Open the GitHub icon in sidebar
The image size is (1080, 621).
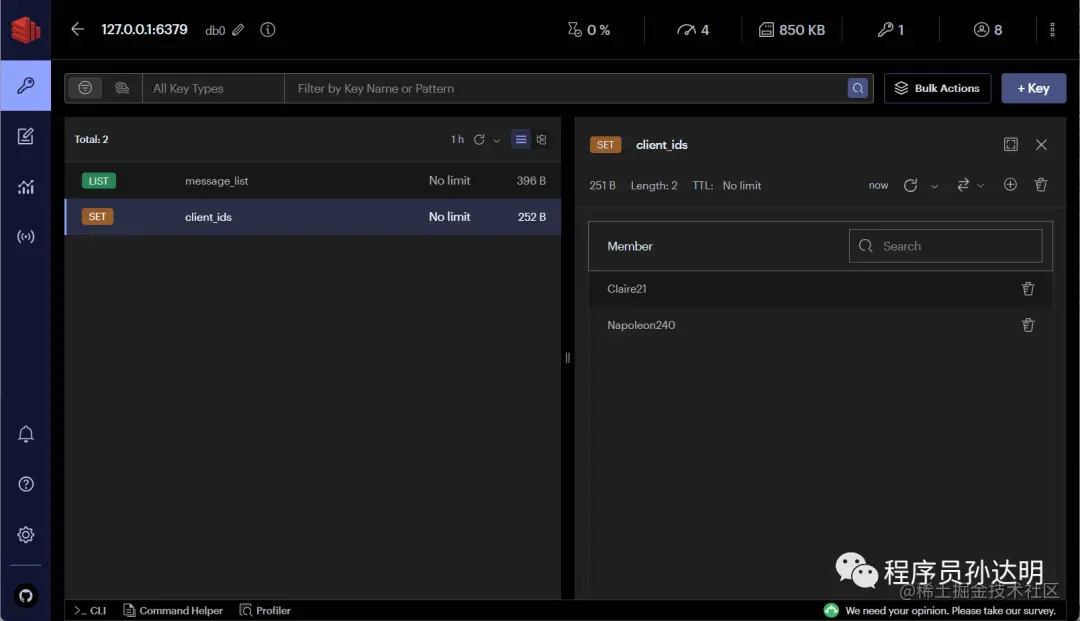(25, 596)
